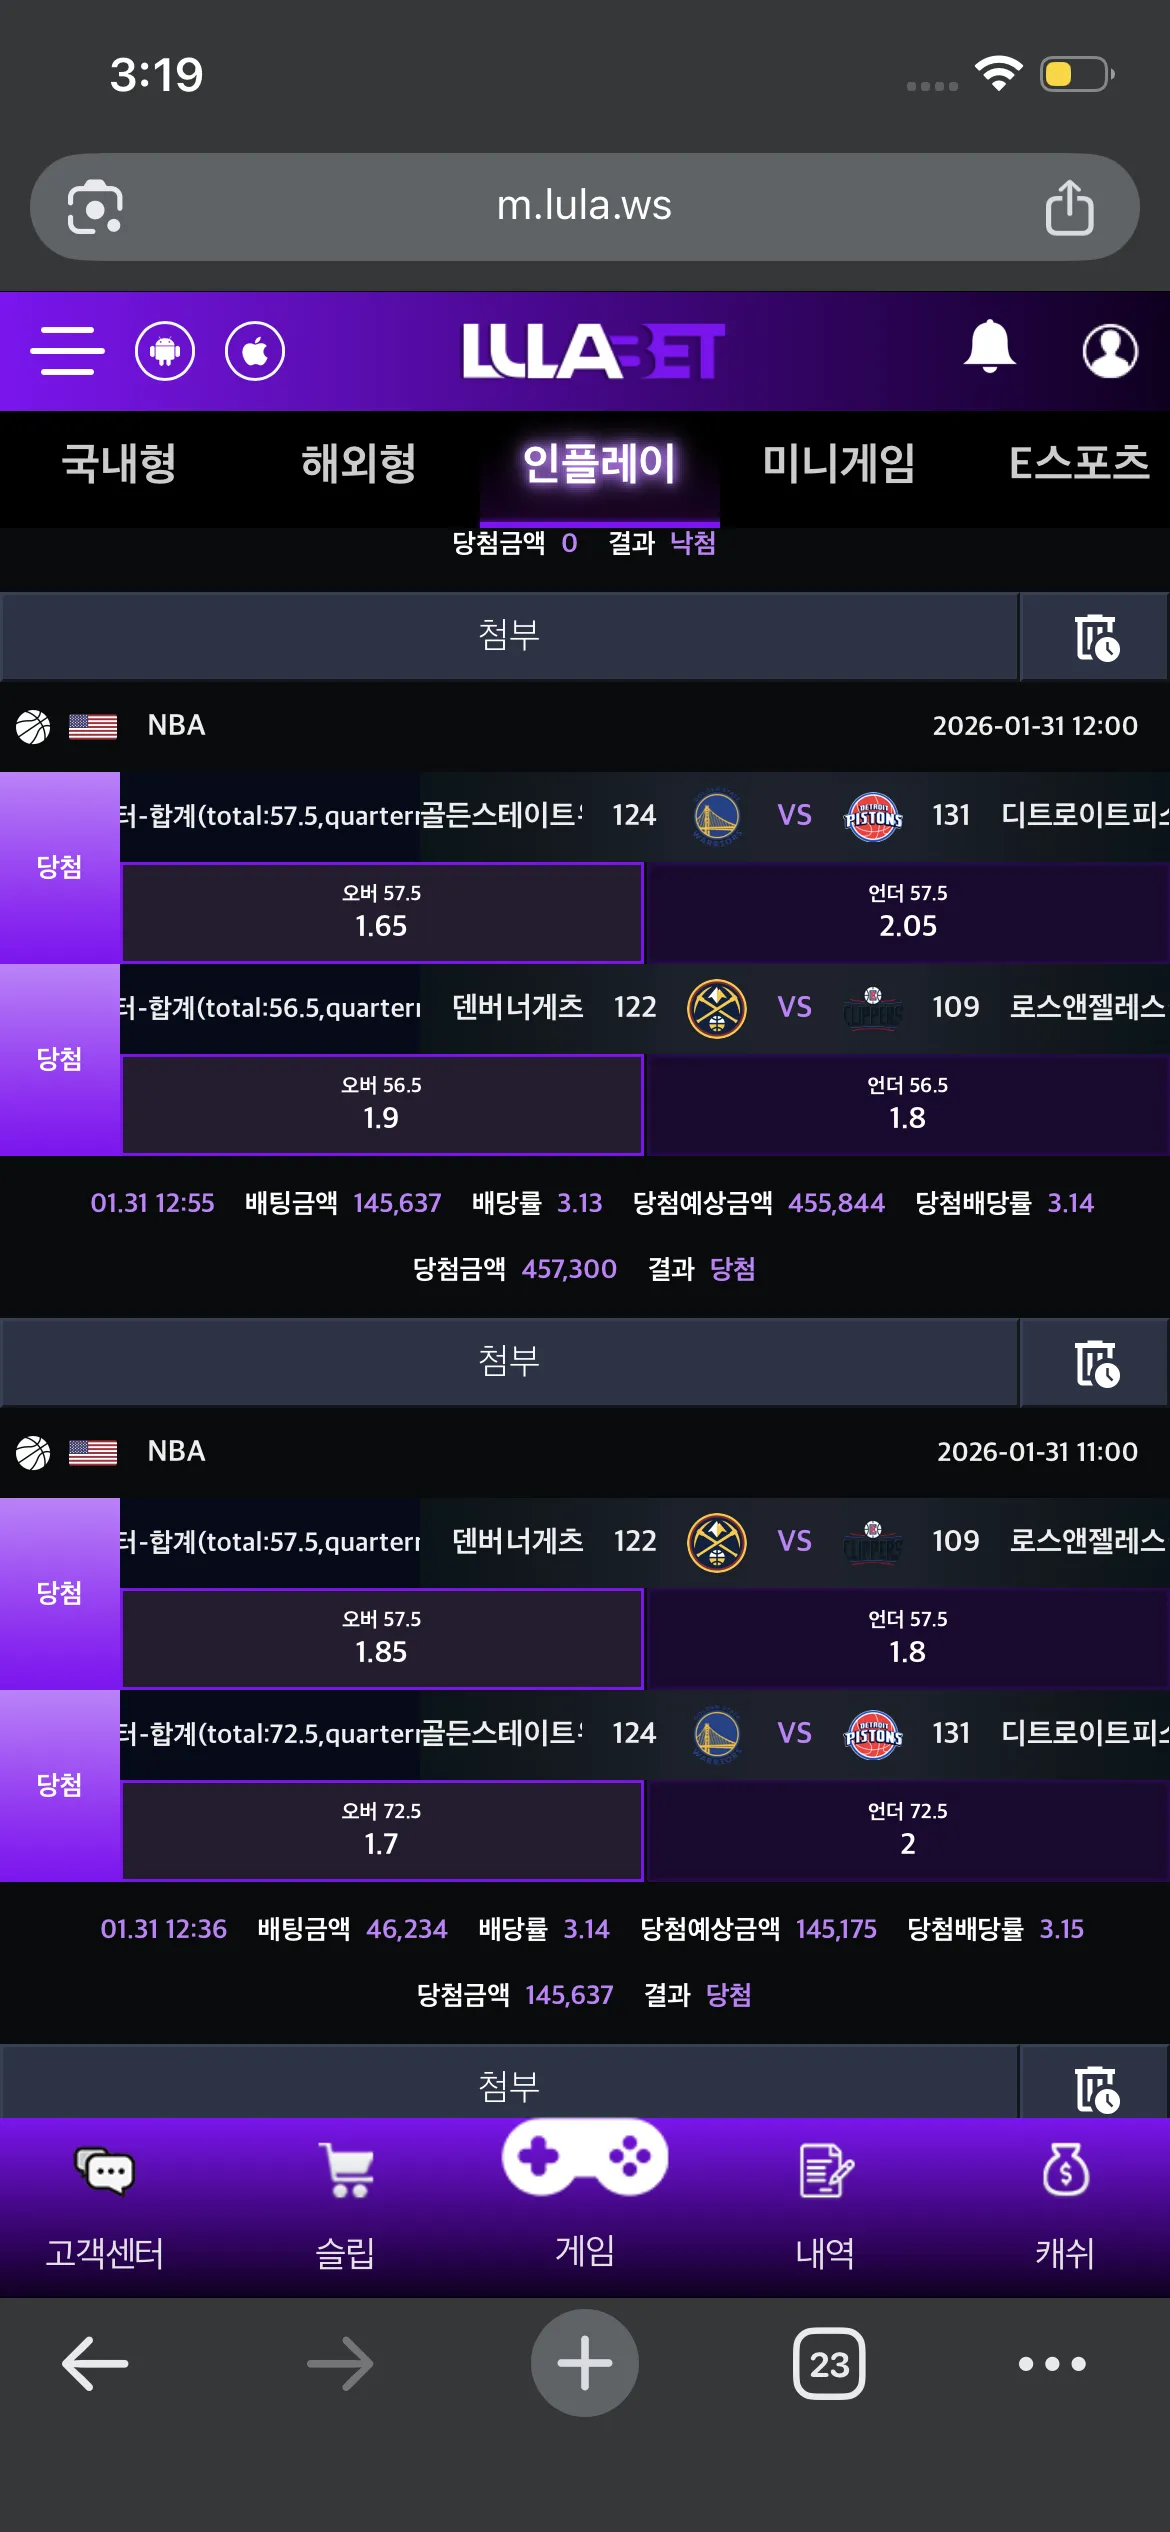The width and height of the screenshot is (1170, 2532).
Task: Switch to the 국내형 tab
Action: (x=120, y=464)
